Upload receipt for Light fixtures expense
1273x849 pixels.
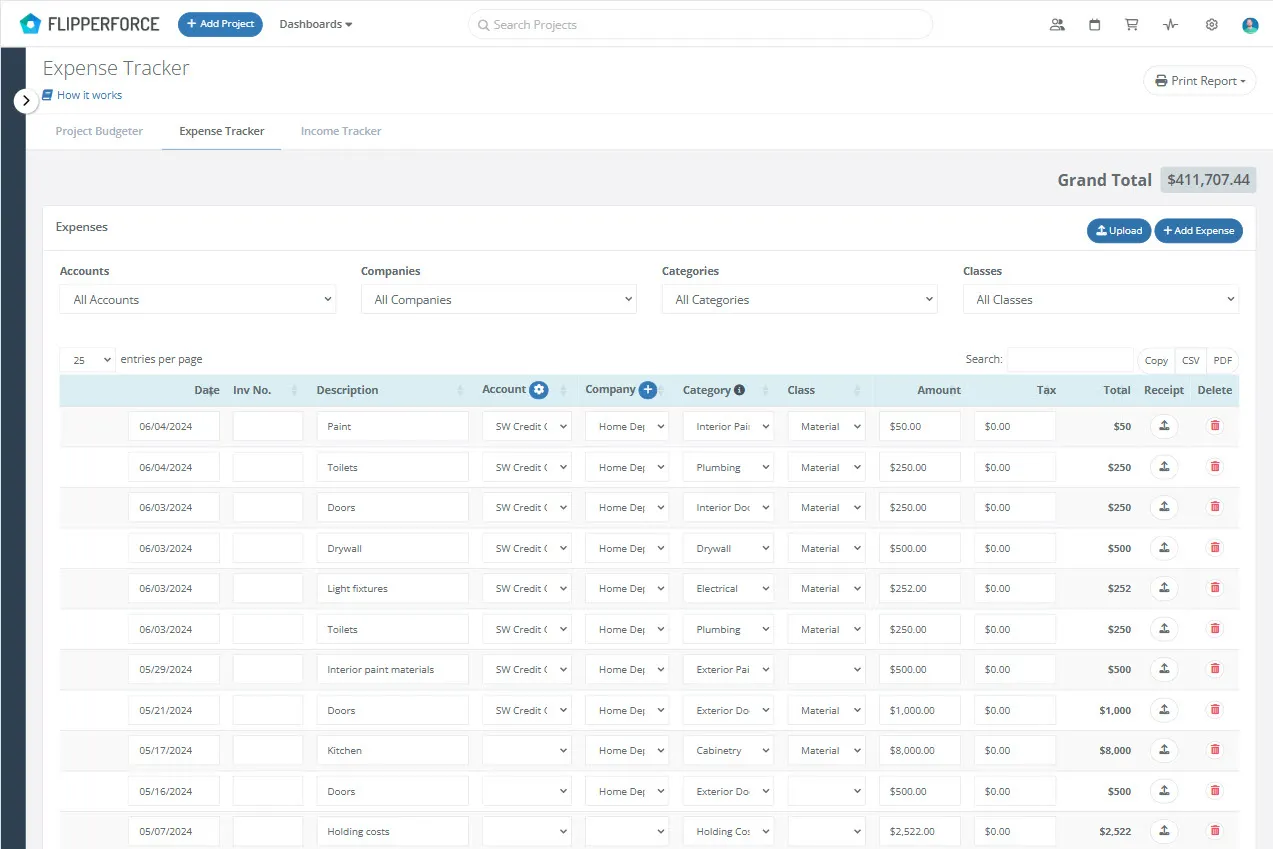point(1164,588)
